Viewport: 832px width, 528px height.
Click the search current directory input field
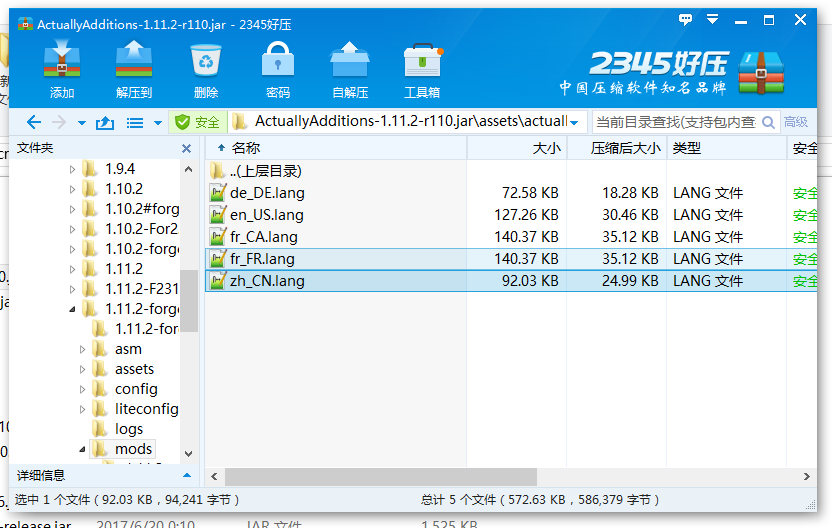click(675, 122)
